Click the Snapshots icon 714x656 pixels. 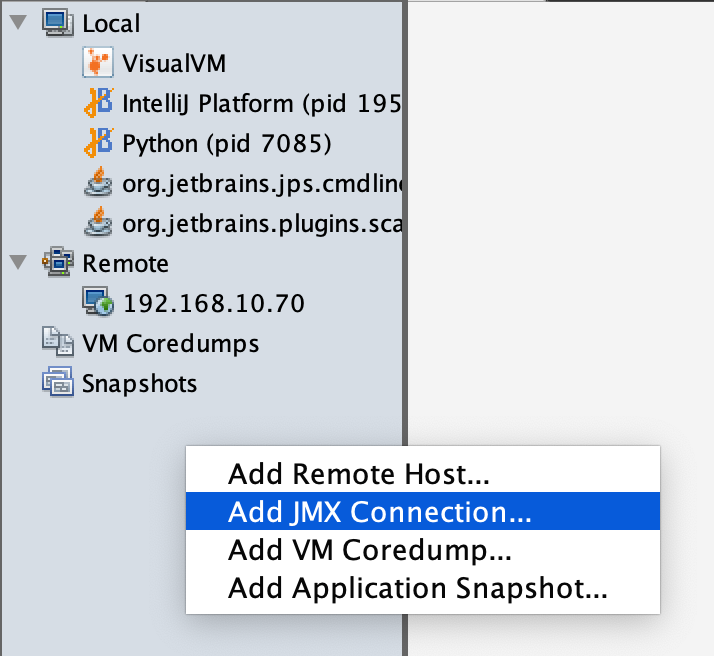tap(57, 383)
